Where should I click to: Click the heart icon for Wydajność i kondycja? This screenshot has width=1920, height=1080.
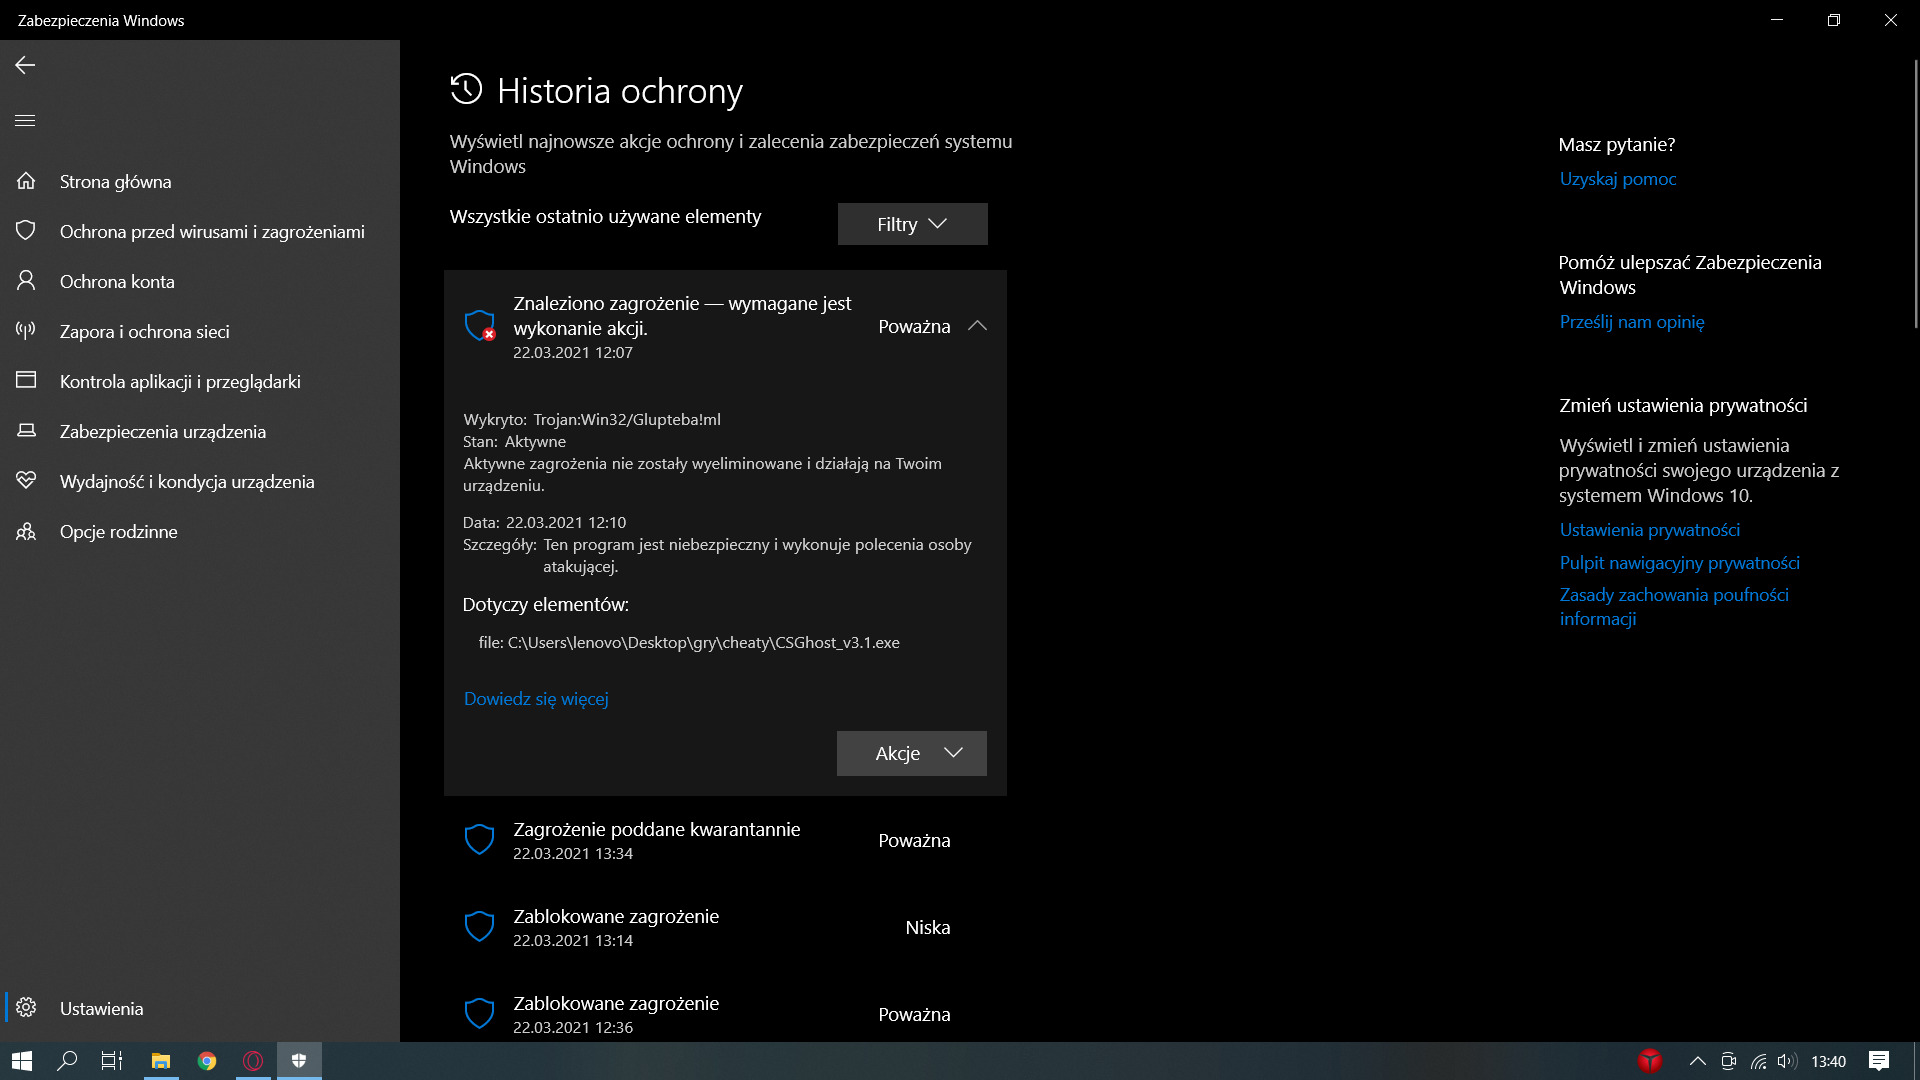click(x=26, y=481)
